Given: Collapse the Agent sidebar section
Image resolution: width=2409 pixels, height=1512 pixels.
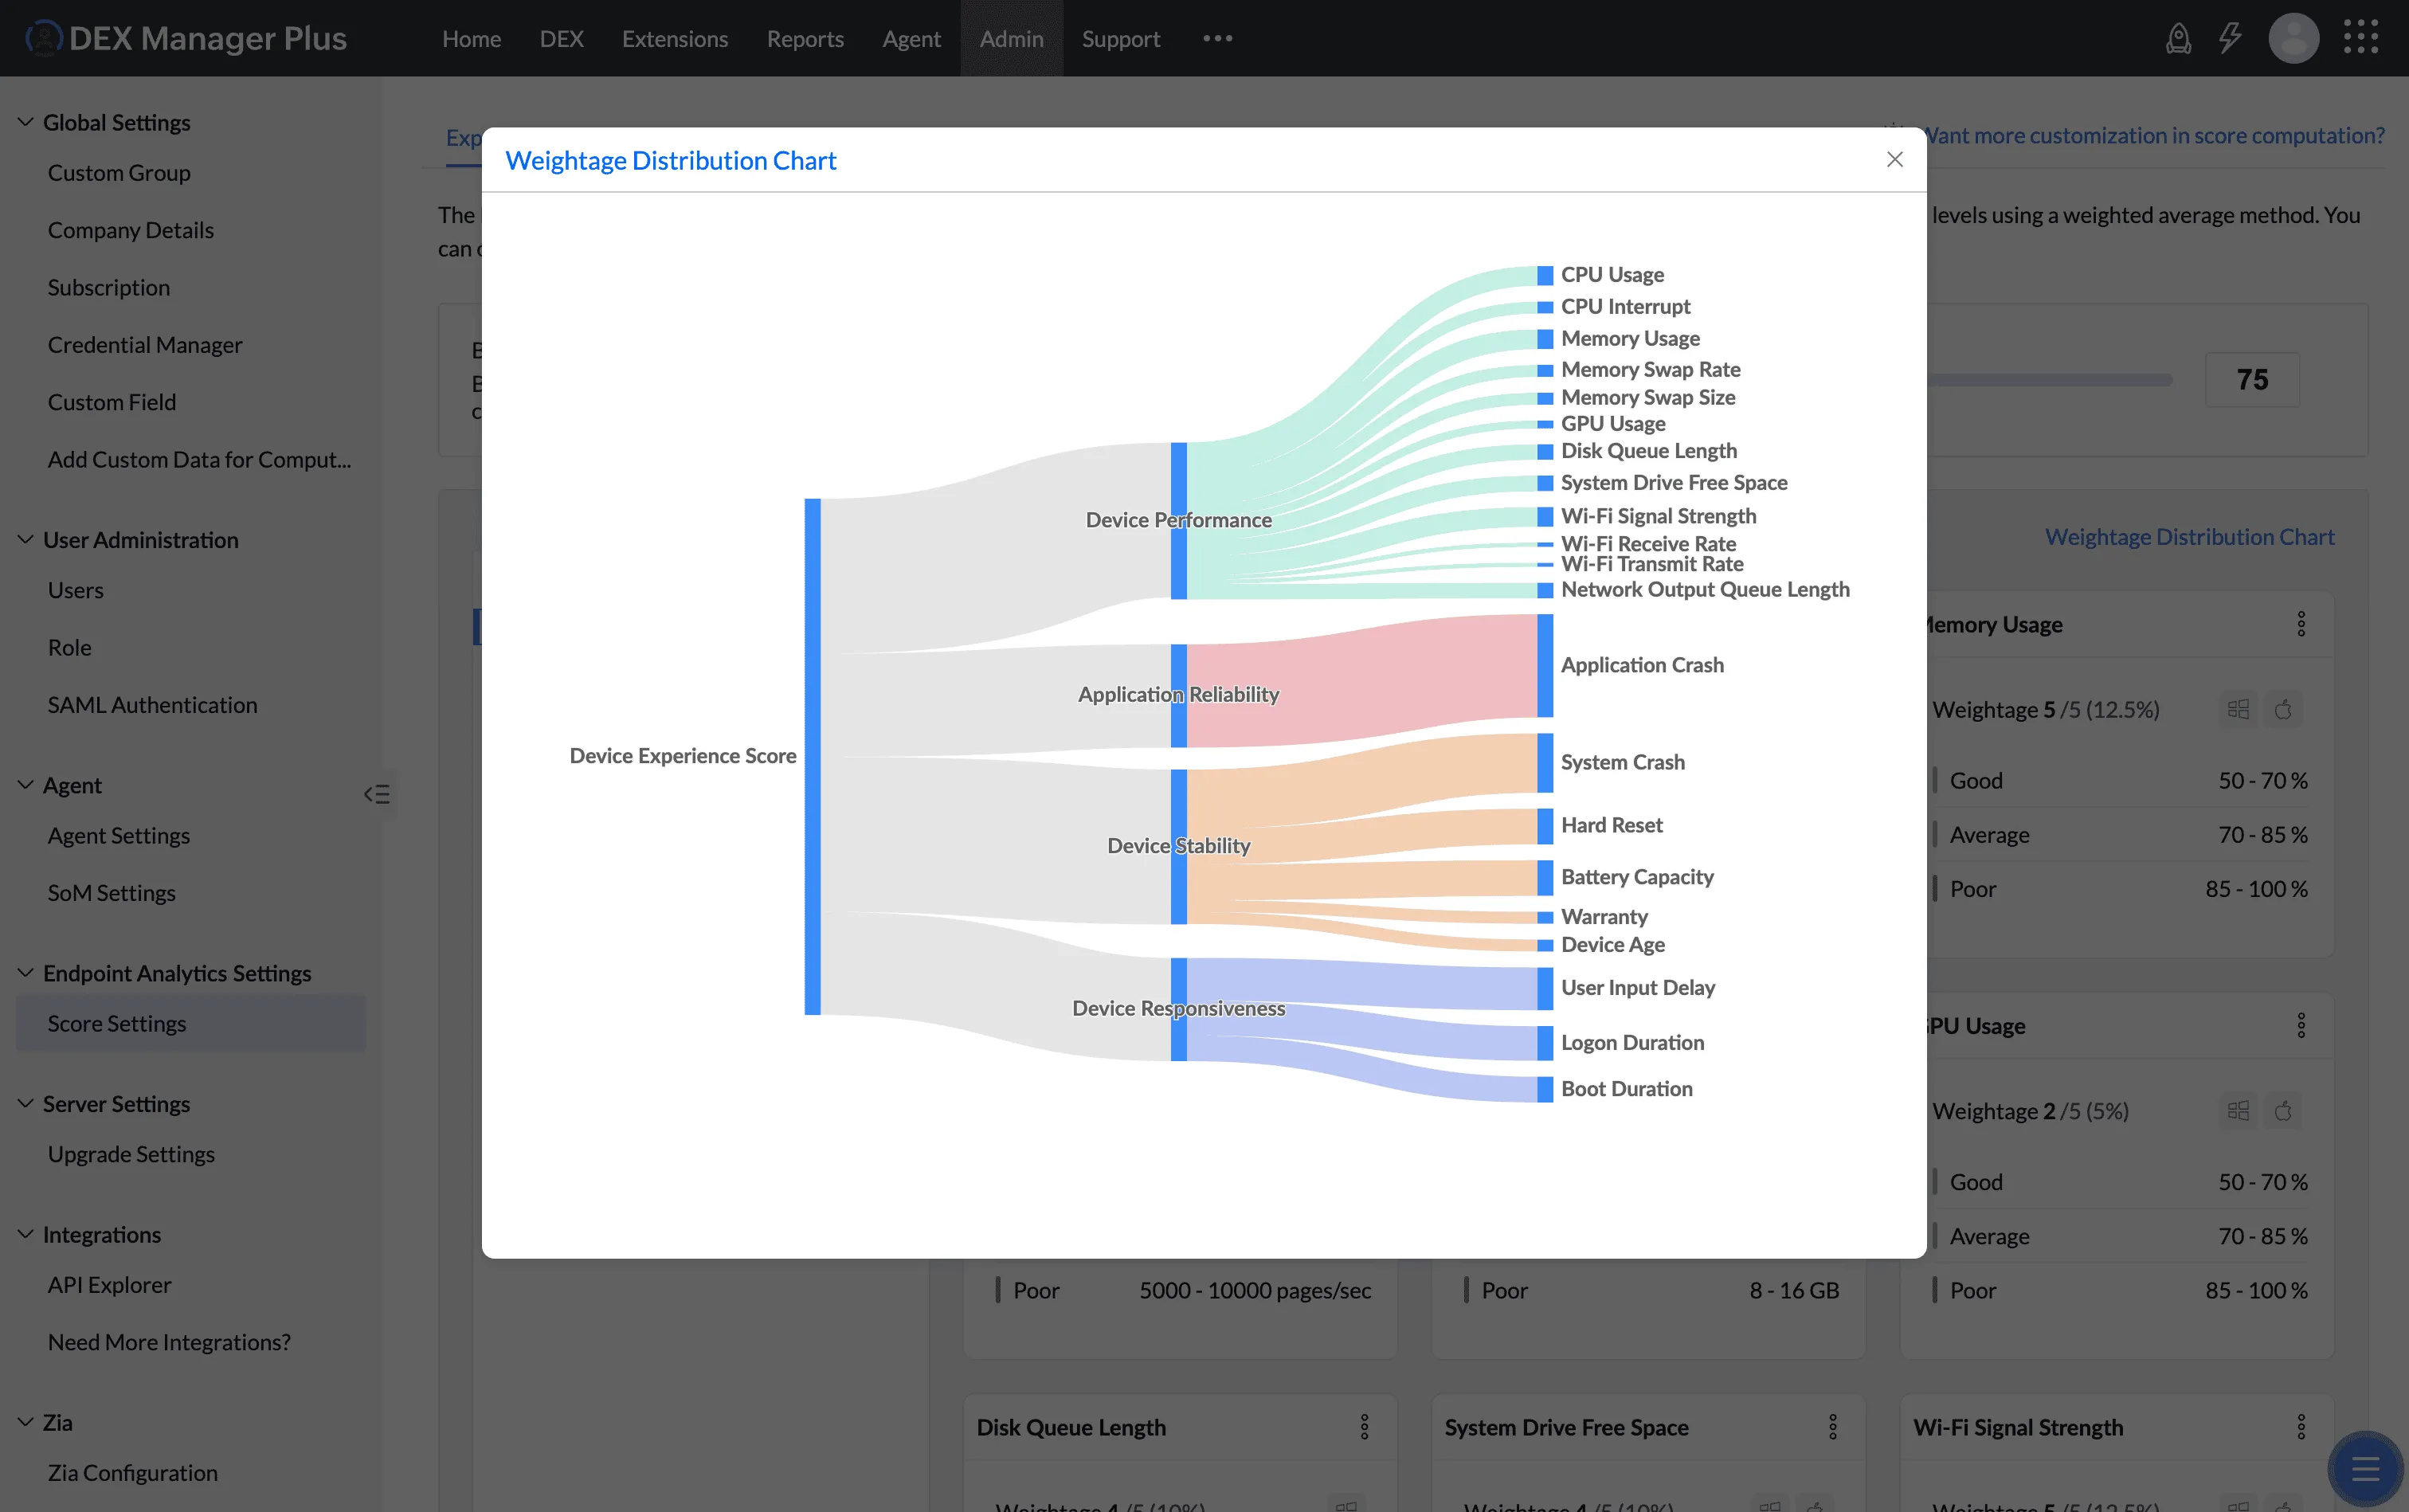Looking at the screenshot, I should (26, 785).
